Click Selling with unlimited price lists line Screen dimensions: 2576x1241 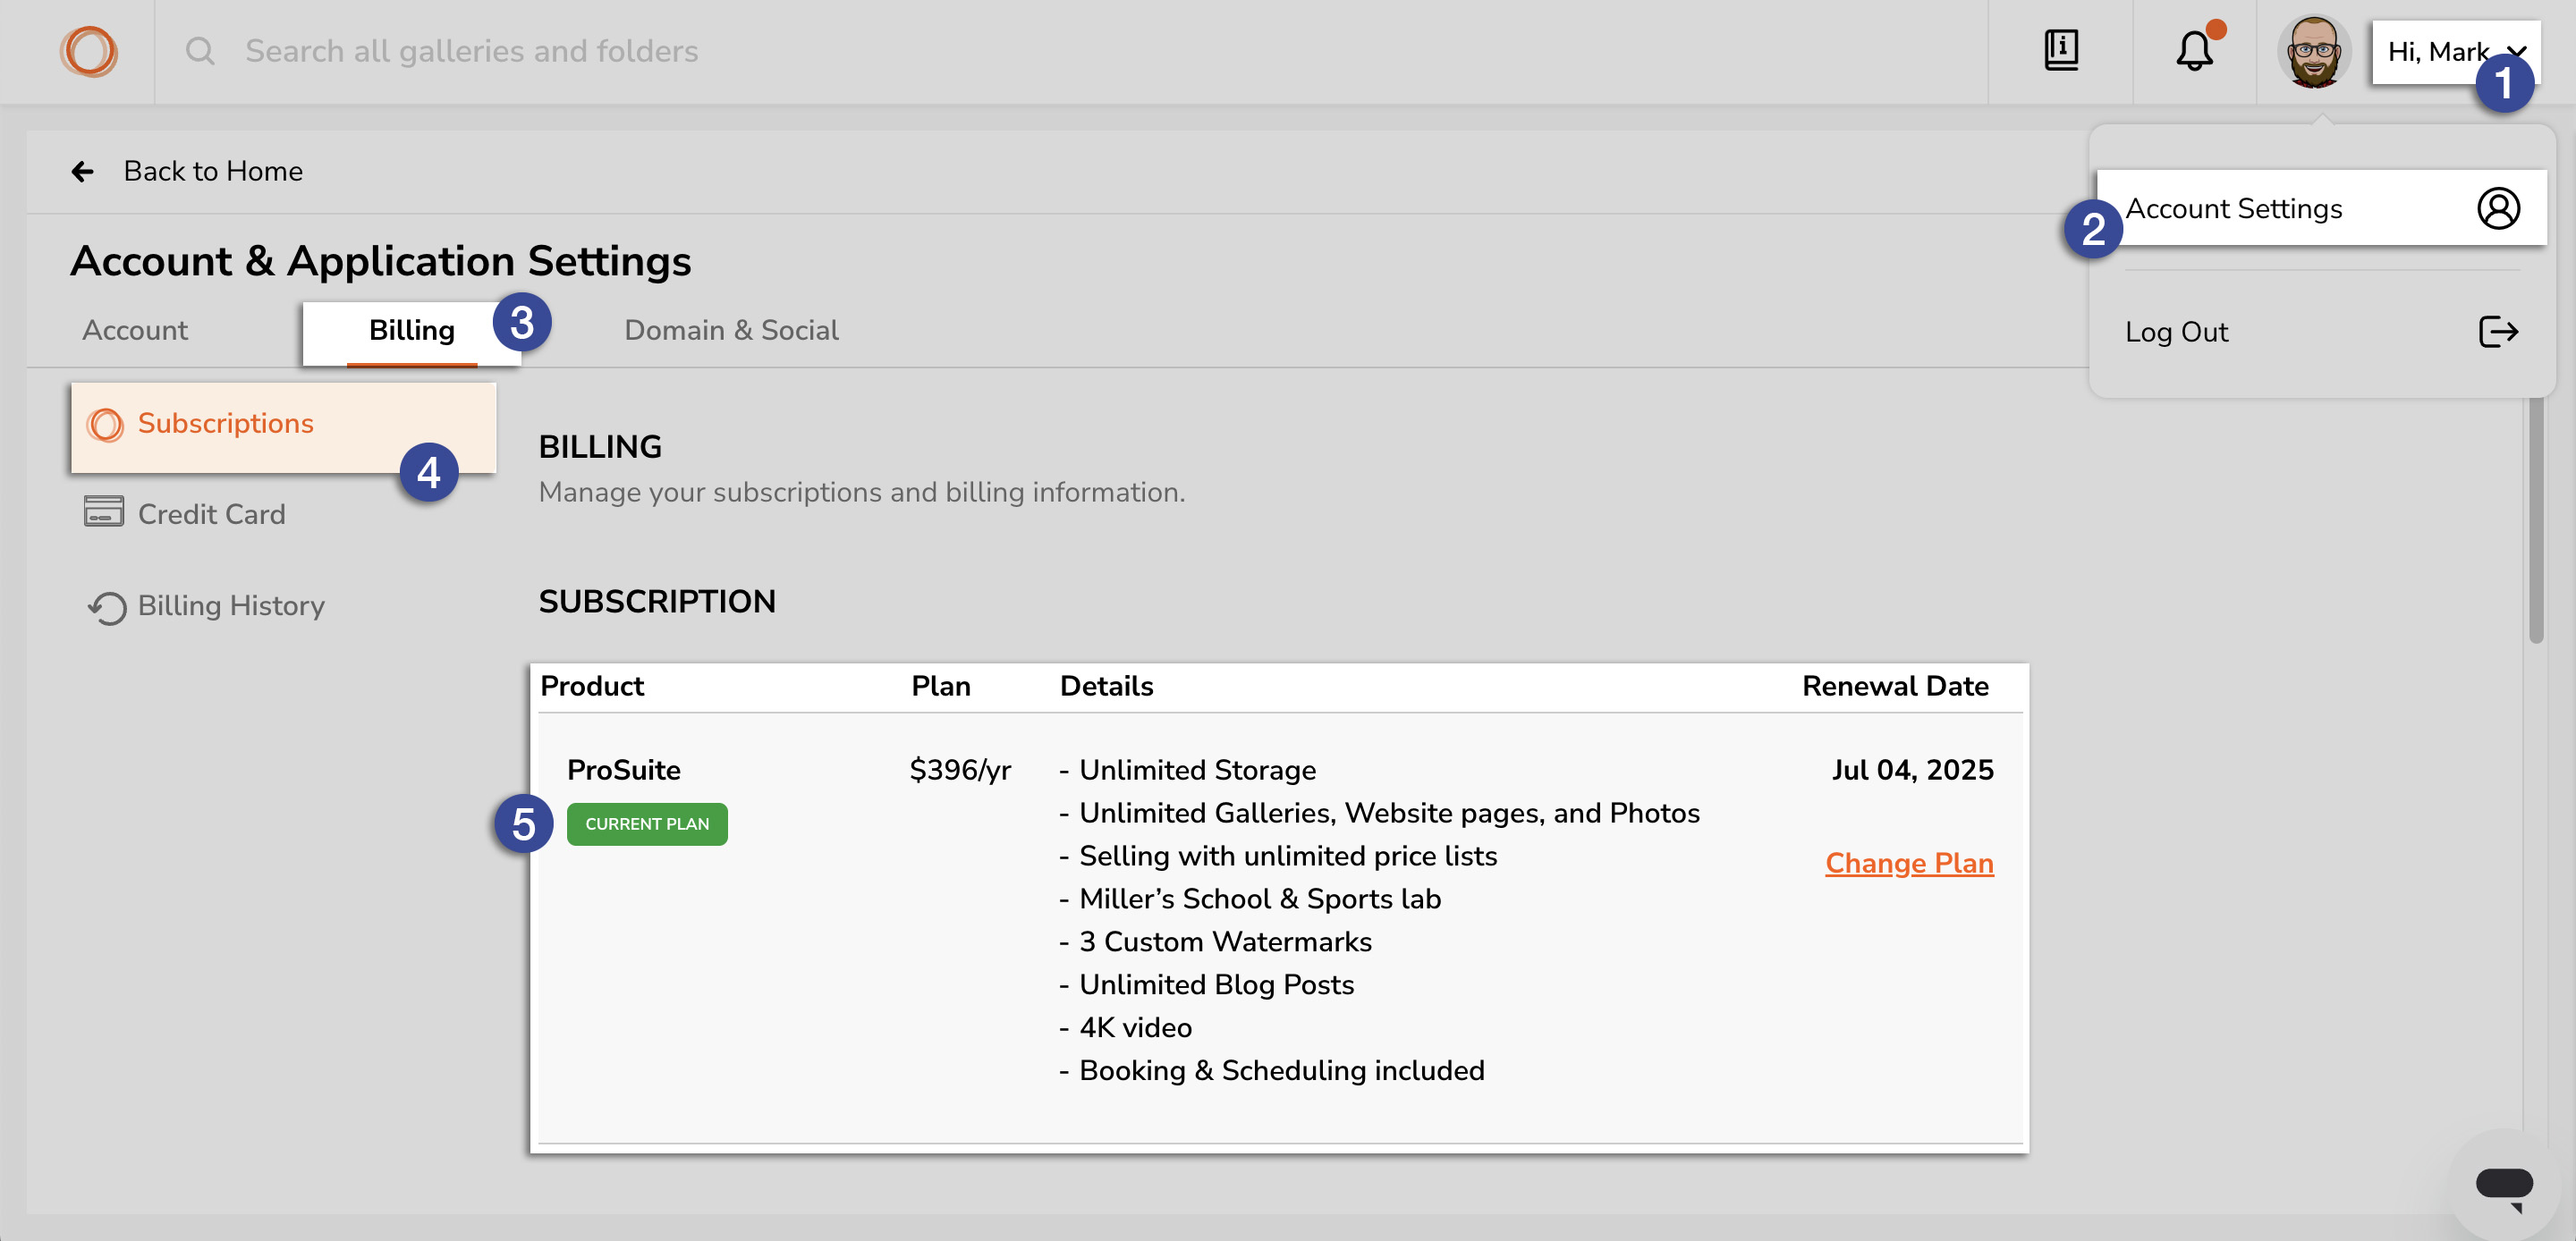click(x=1278, y=856)
